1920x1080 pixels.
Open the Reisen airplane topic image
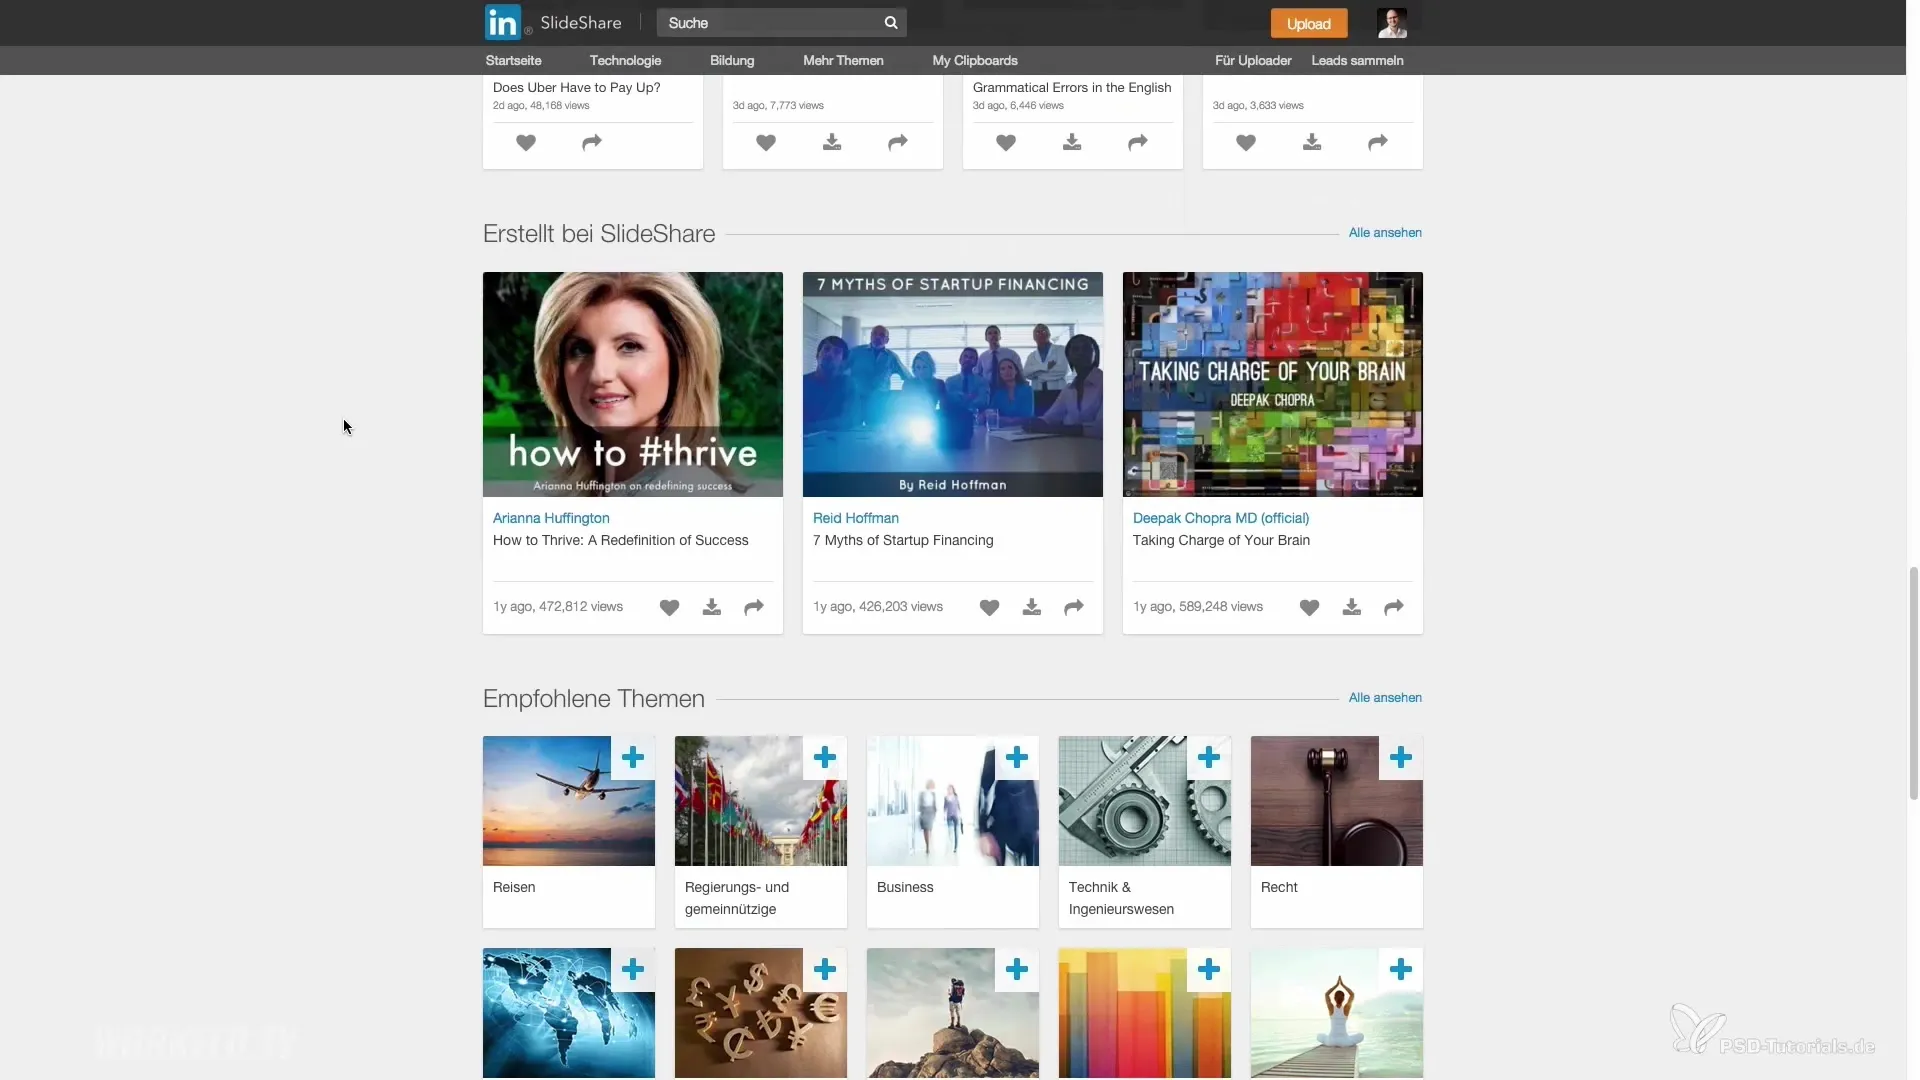[569, 801]
